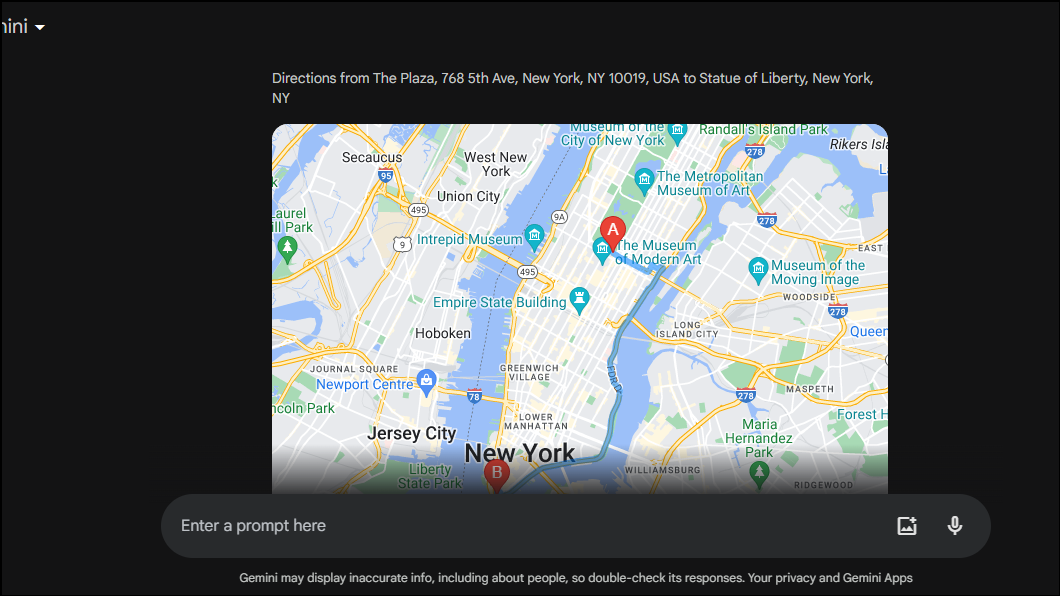Click the route 9A shield
Viewport: 1060px width, 596px height.
tap(559, 217)
